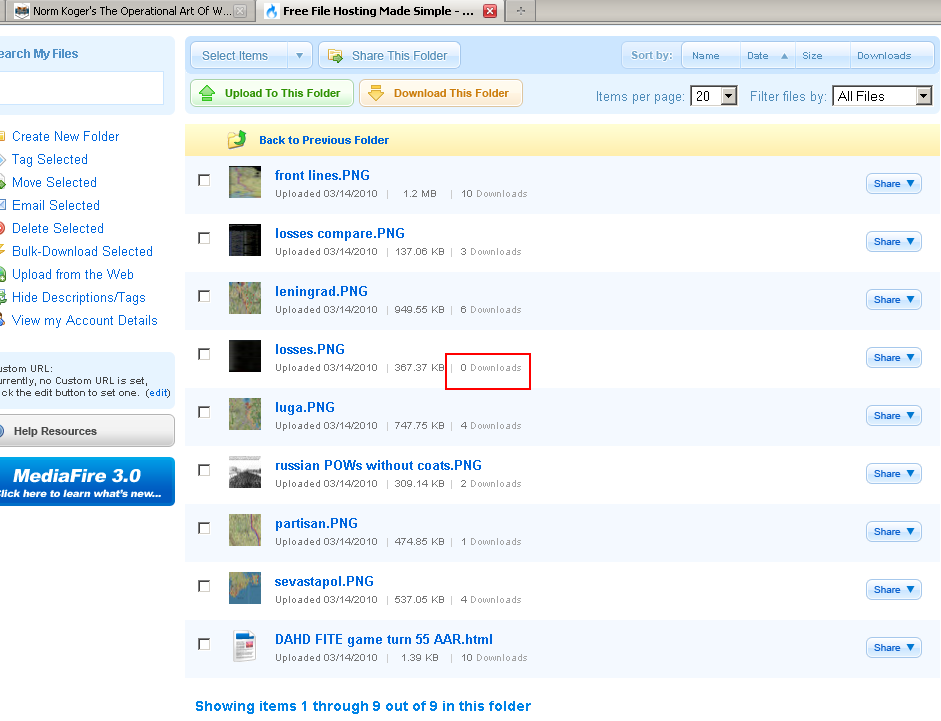Open Share dropdown for front lines.PNG
Screen dimensions: 941x721
pyautogui.click(x=894, y=184)
